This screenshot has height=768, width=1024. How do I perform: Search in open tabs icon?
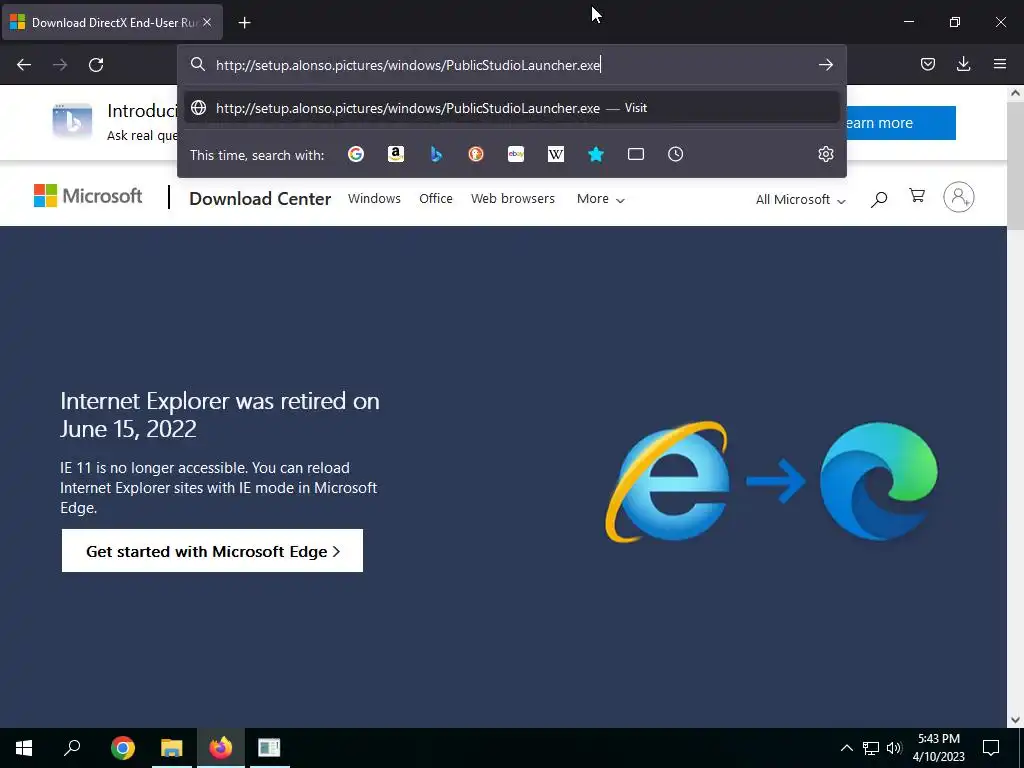pyautogui.click(x=635, y=154)
